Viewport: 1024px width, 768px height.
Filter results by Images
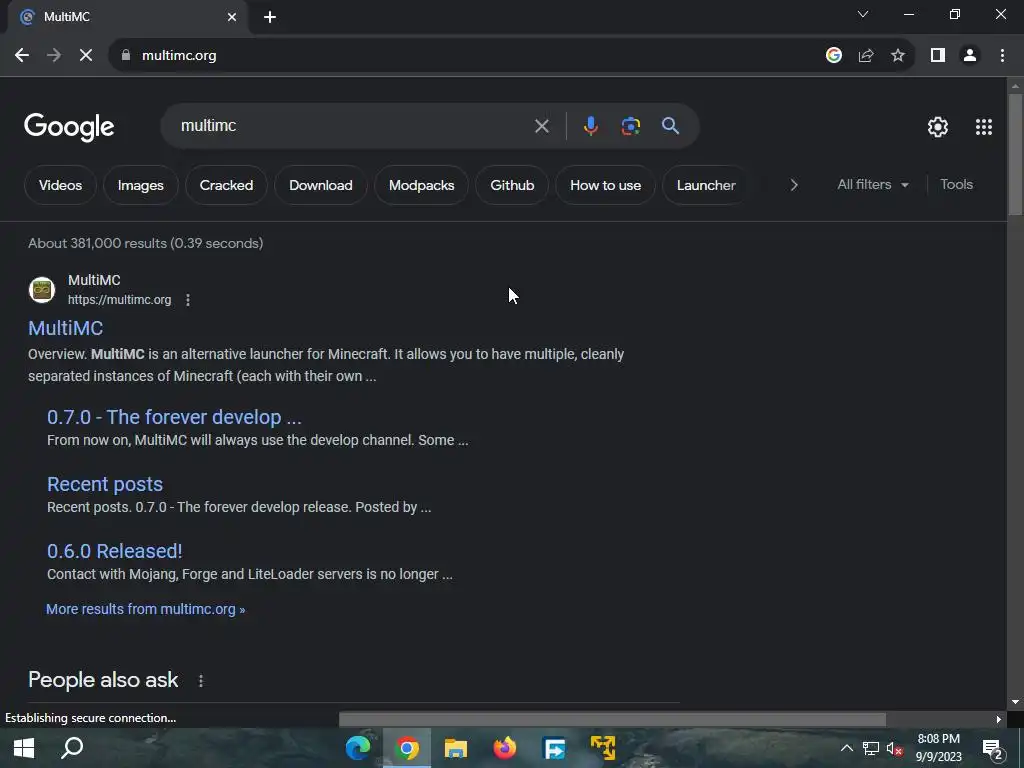tap(140, 185)
